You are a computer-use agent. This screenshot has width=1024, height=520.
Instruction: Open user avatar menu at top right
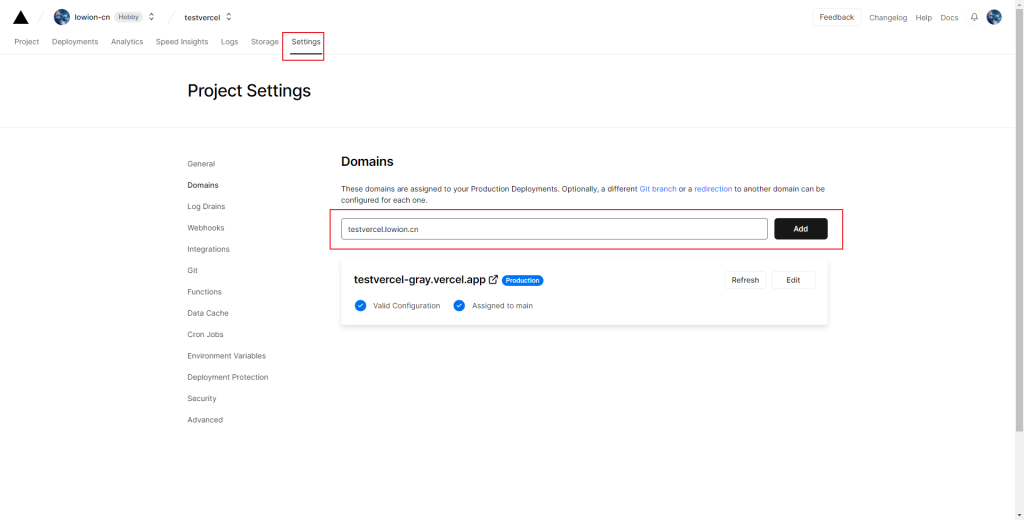click(994, 18)
